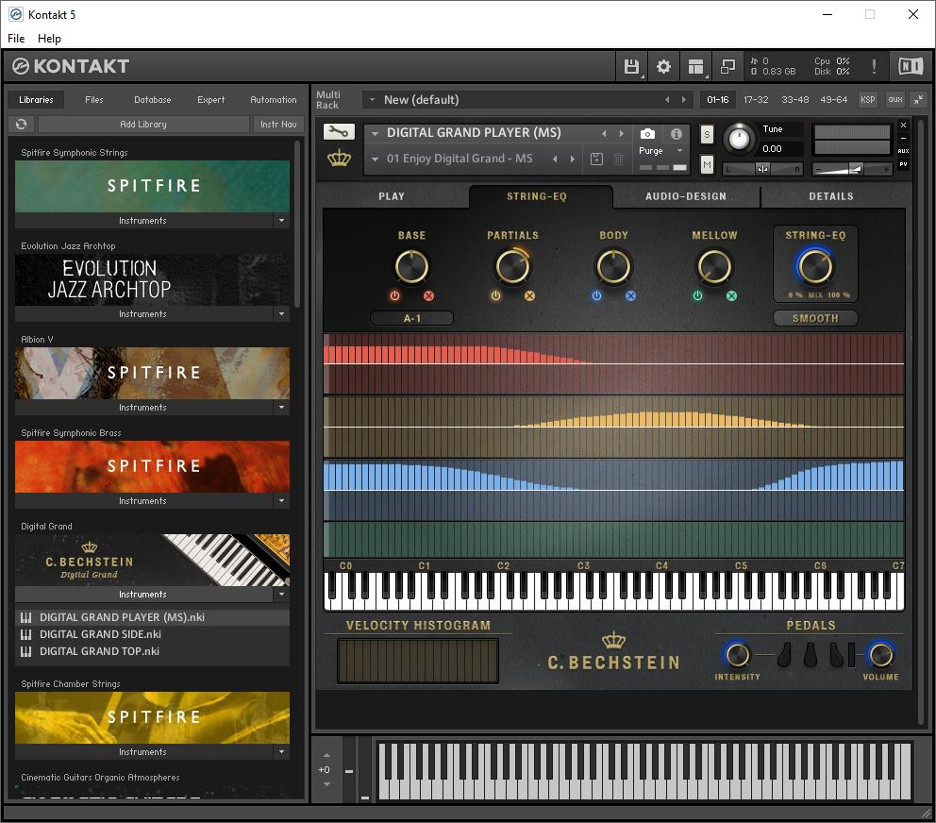Image resolution: width=936 pixels, height=823 pixels.
Task: Show instrument info with the 'i' icon
Action: pyautogui.click(x=676, y=134)
